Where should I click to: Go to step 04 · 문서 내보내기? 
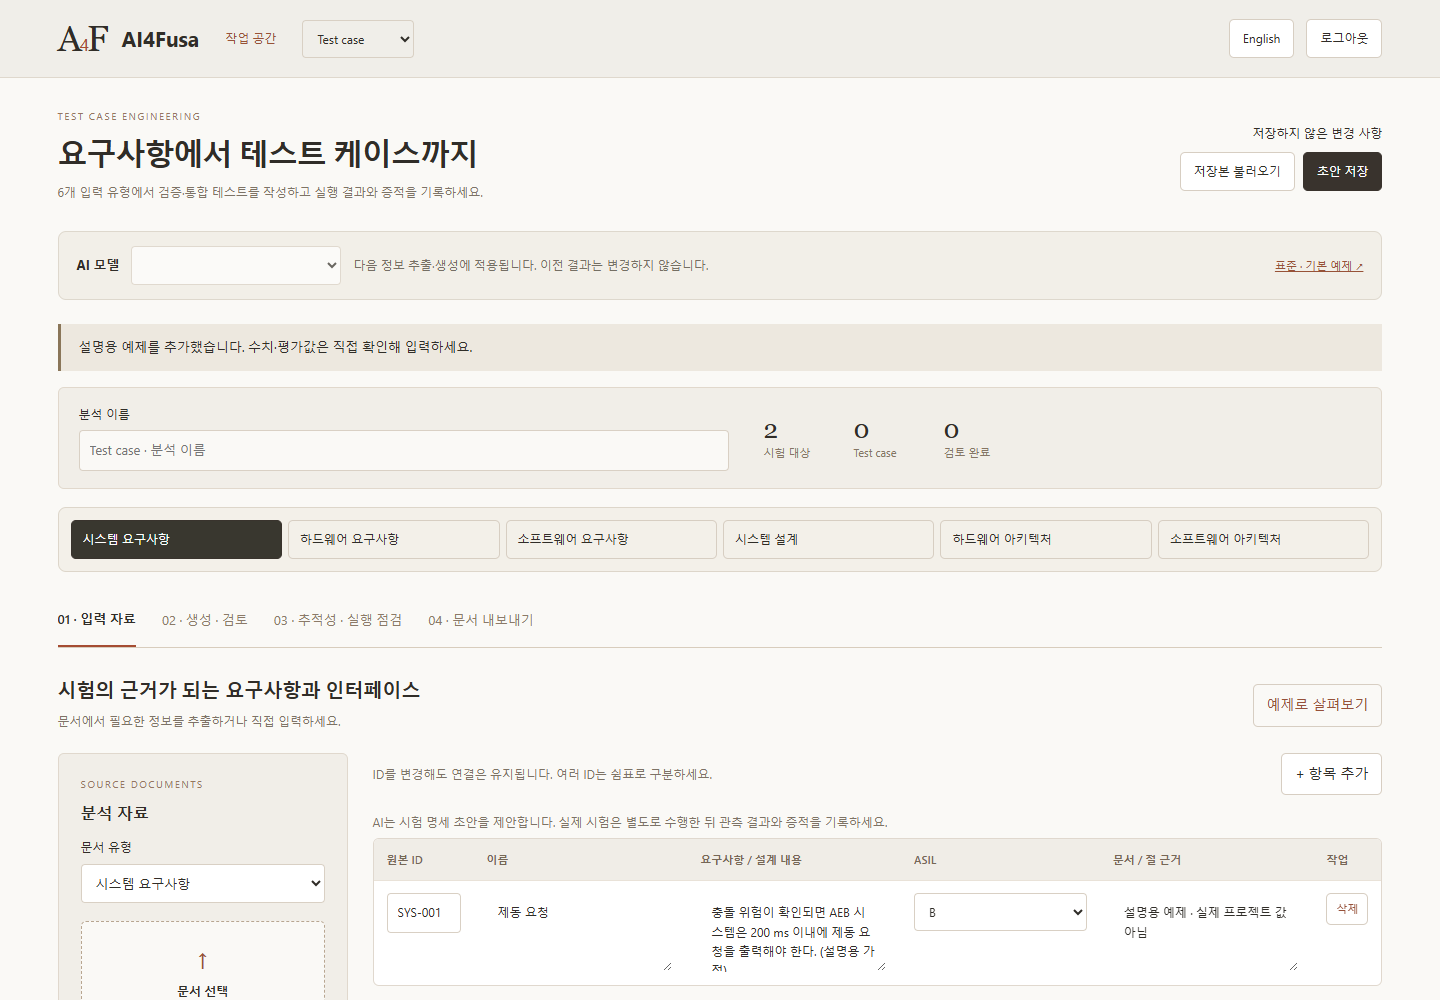click(x=481, y=620)
